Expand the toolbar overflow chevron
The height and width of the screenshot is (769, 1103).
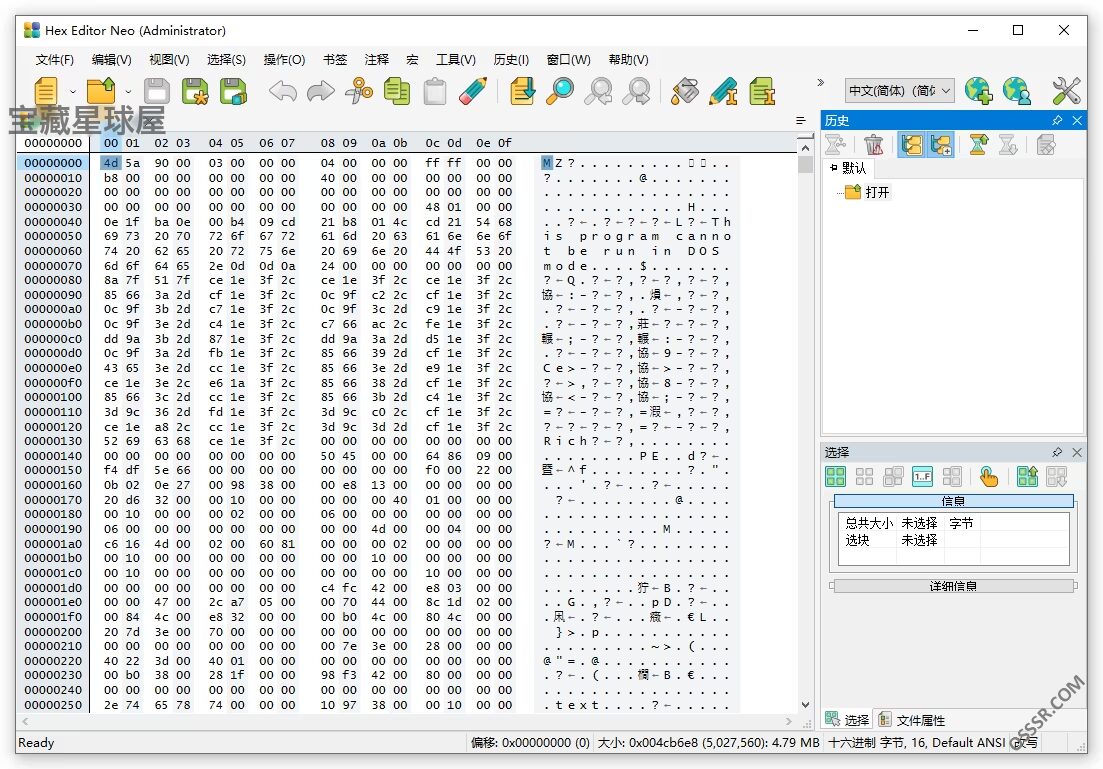pyautogui.click(x=820, y=82)
